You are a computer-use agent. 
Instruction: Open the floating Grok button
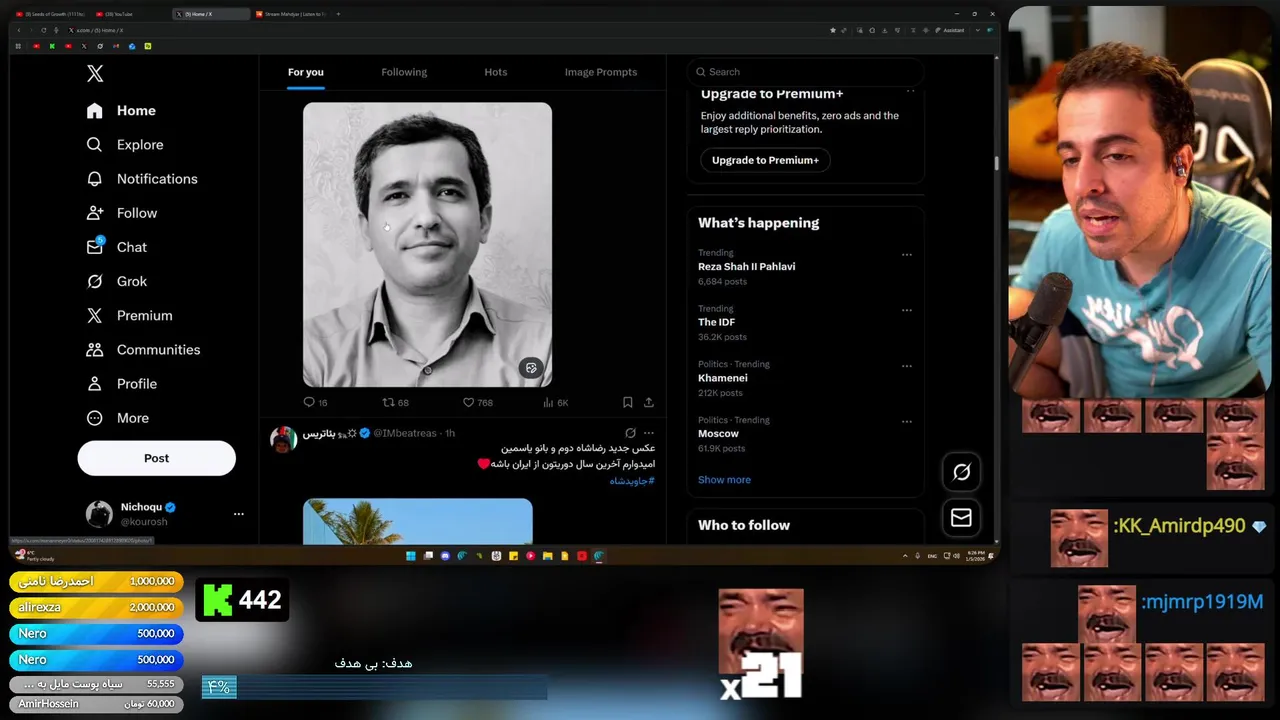(x=961, y=472)
